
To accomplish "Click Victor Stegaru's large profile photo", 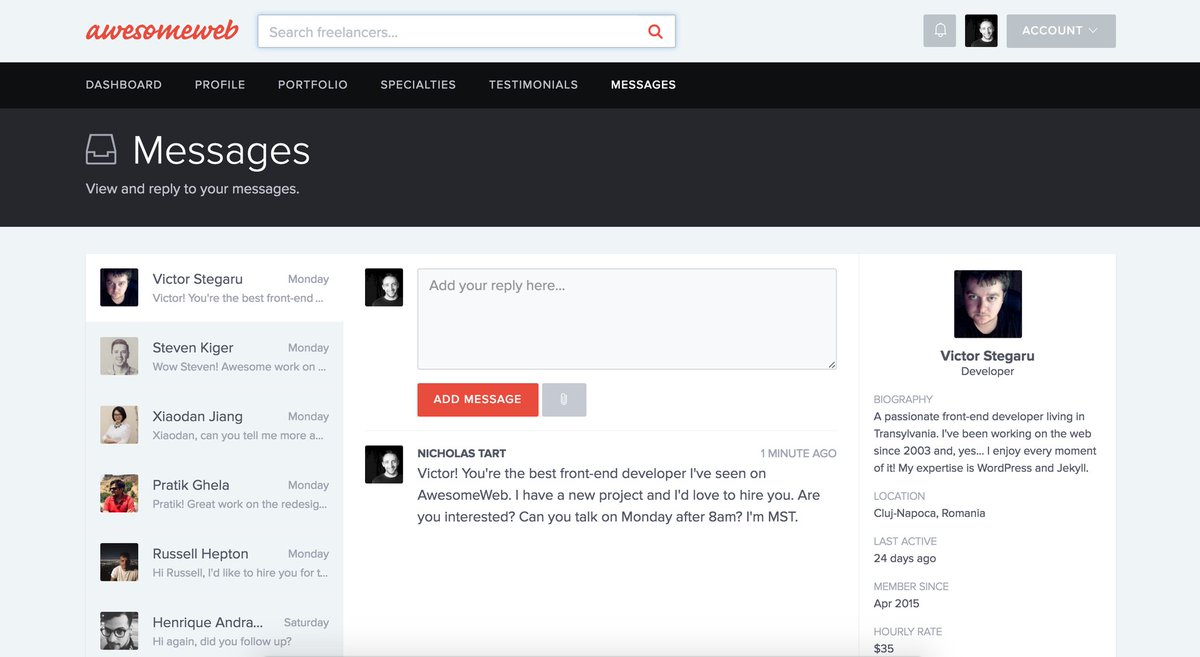I will tap(988, 303).
